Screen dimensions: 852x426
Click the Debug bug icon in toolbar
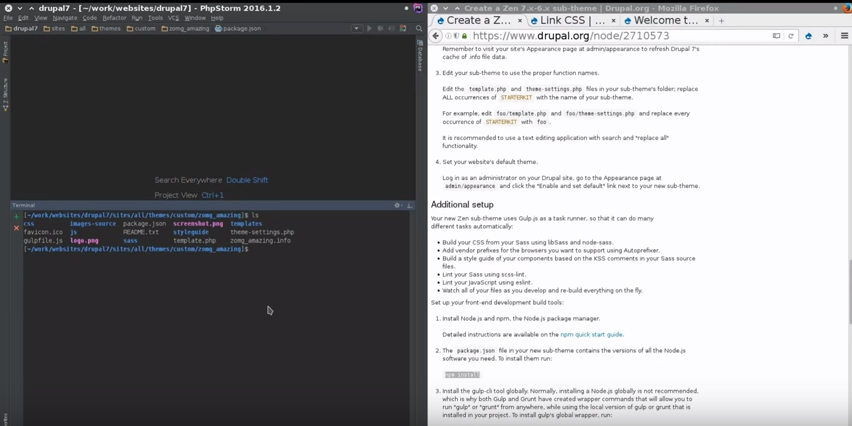[x=380, y=28]
